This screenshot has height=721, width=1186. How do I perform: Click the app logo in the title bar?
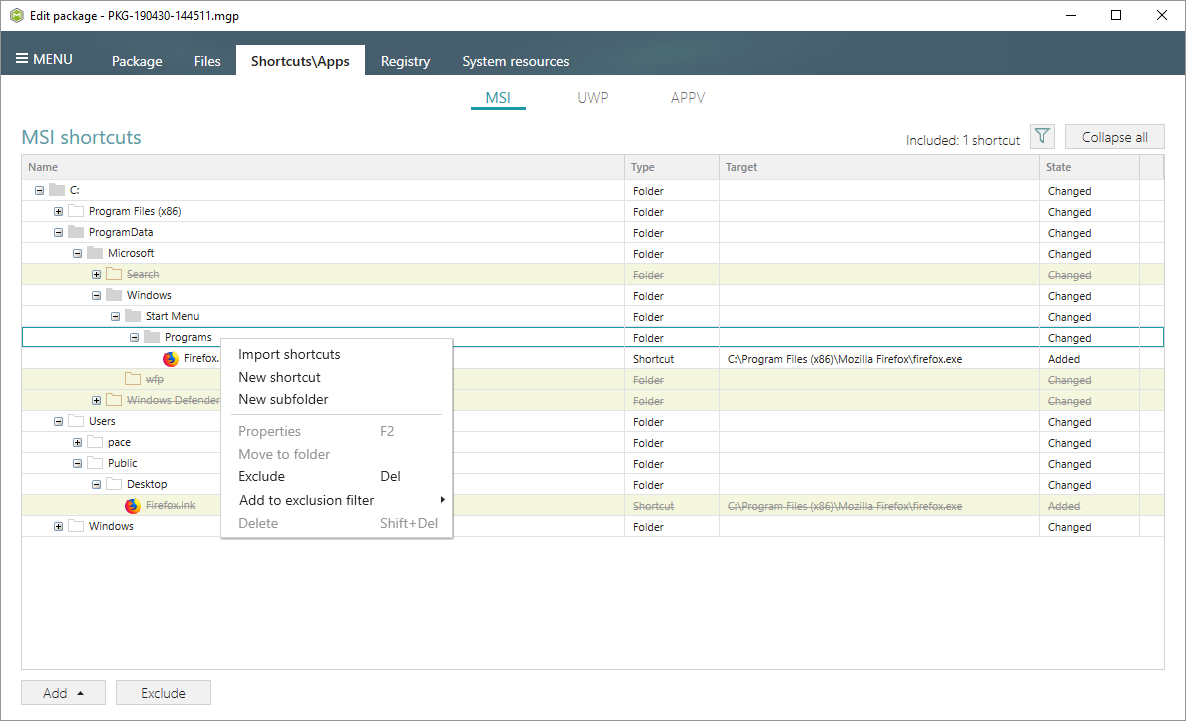click(x=17, y=15)
